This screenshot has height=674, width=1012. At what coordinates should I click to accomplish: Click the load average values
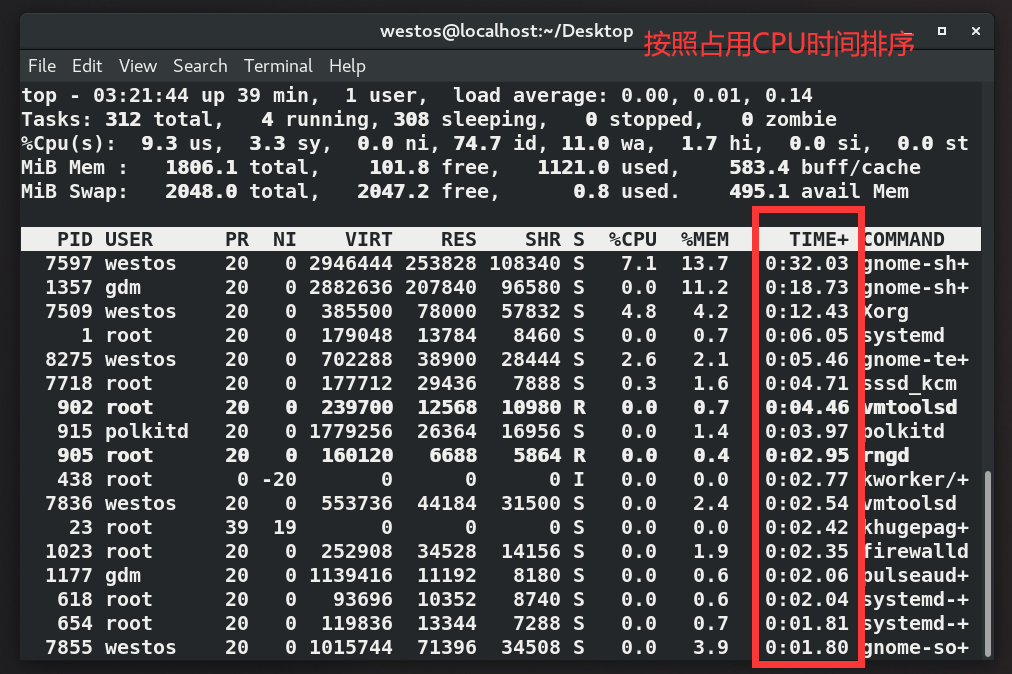tap(716, 96)
